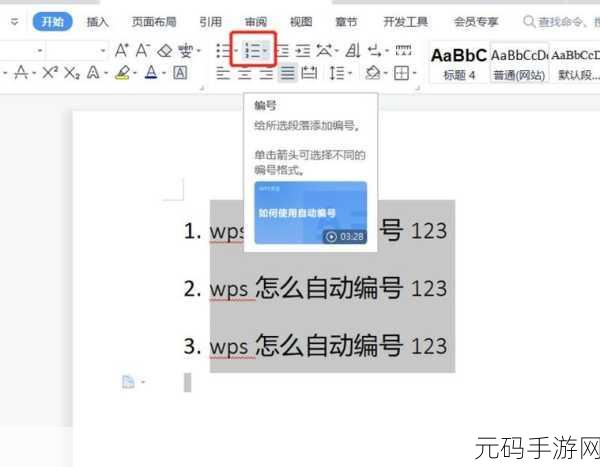This screenshot has height=467, width=600.
Task: Open the 引用 tab
Action: pos(210,22)
